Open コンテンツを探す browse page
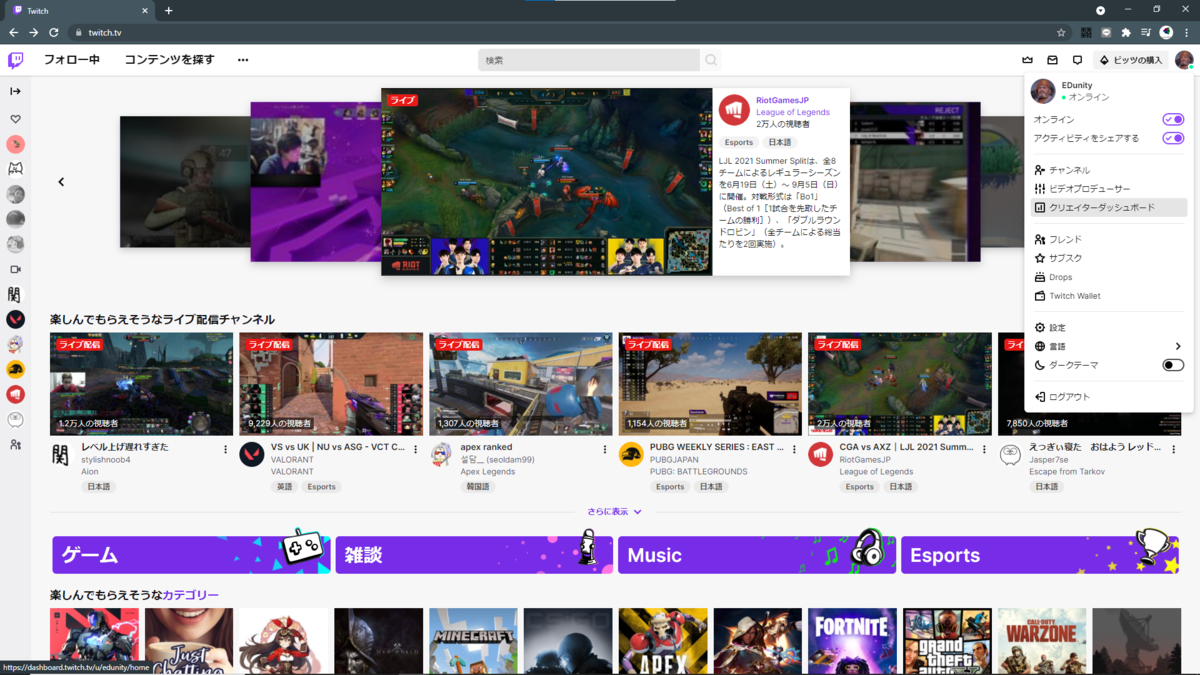 tap(169, 60)
